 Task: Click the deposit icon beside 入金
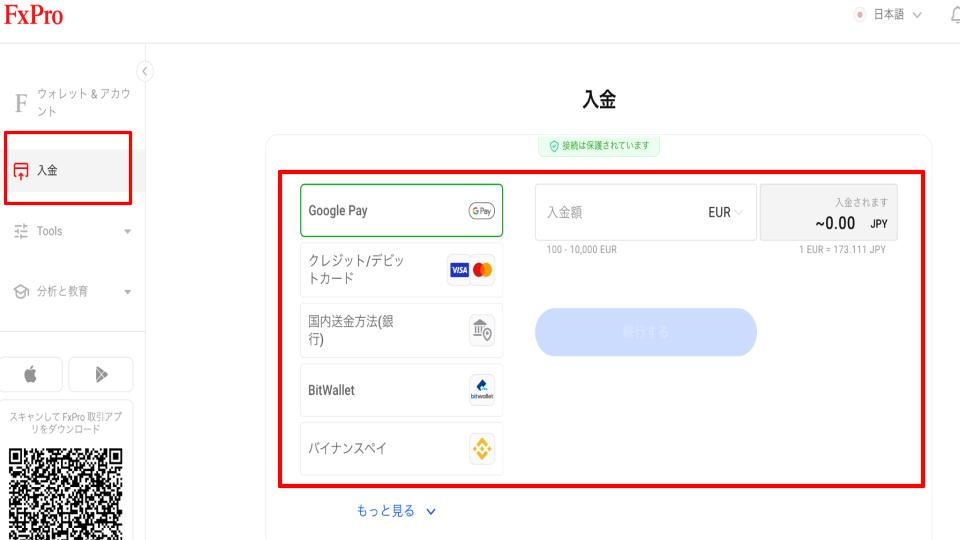coord(21,171)
